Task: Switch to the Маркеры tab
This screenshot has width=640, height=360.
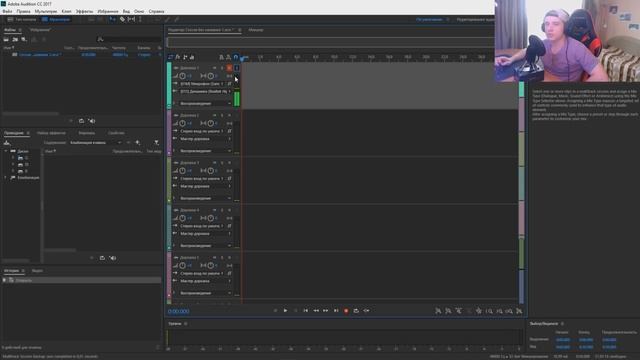Action: (87, 133)
